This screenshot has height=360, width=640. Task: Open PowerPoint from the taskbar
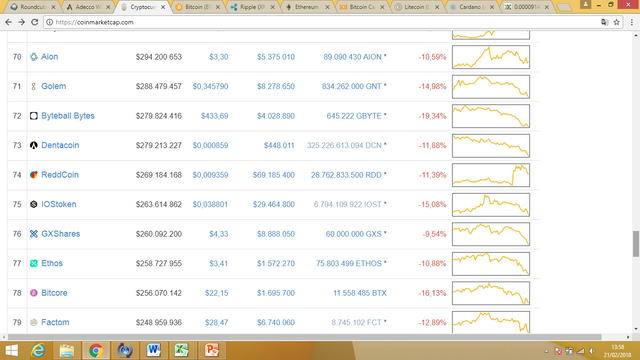211,350
